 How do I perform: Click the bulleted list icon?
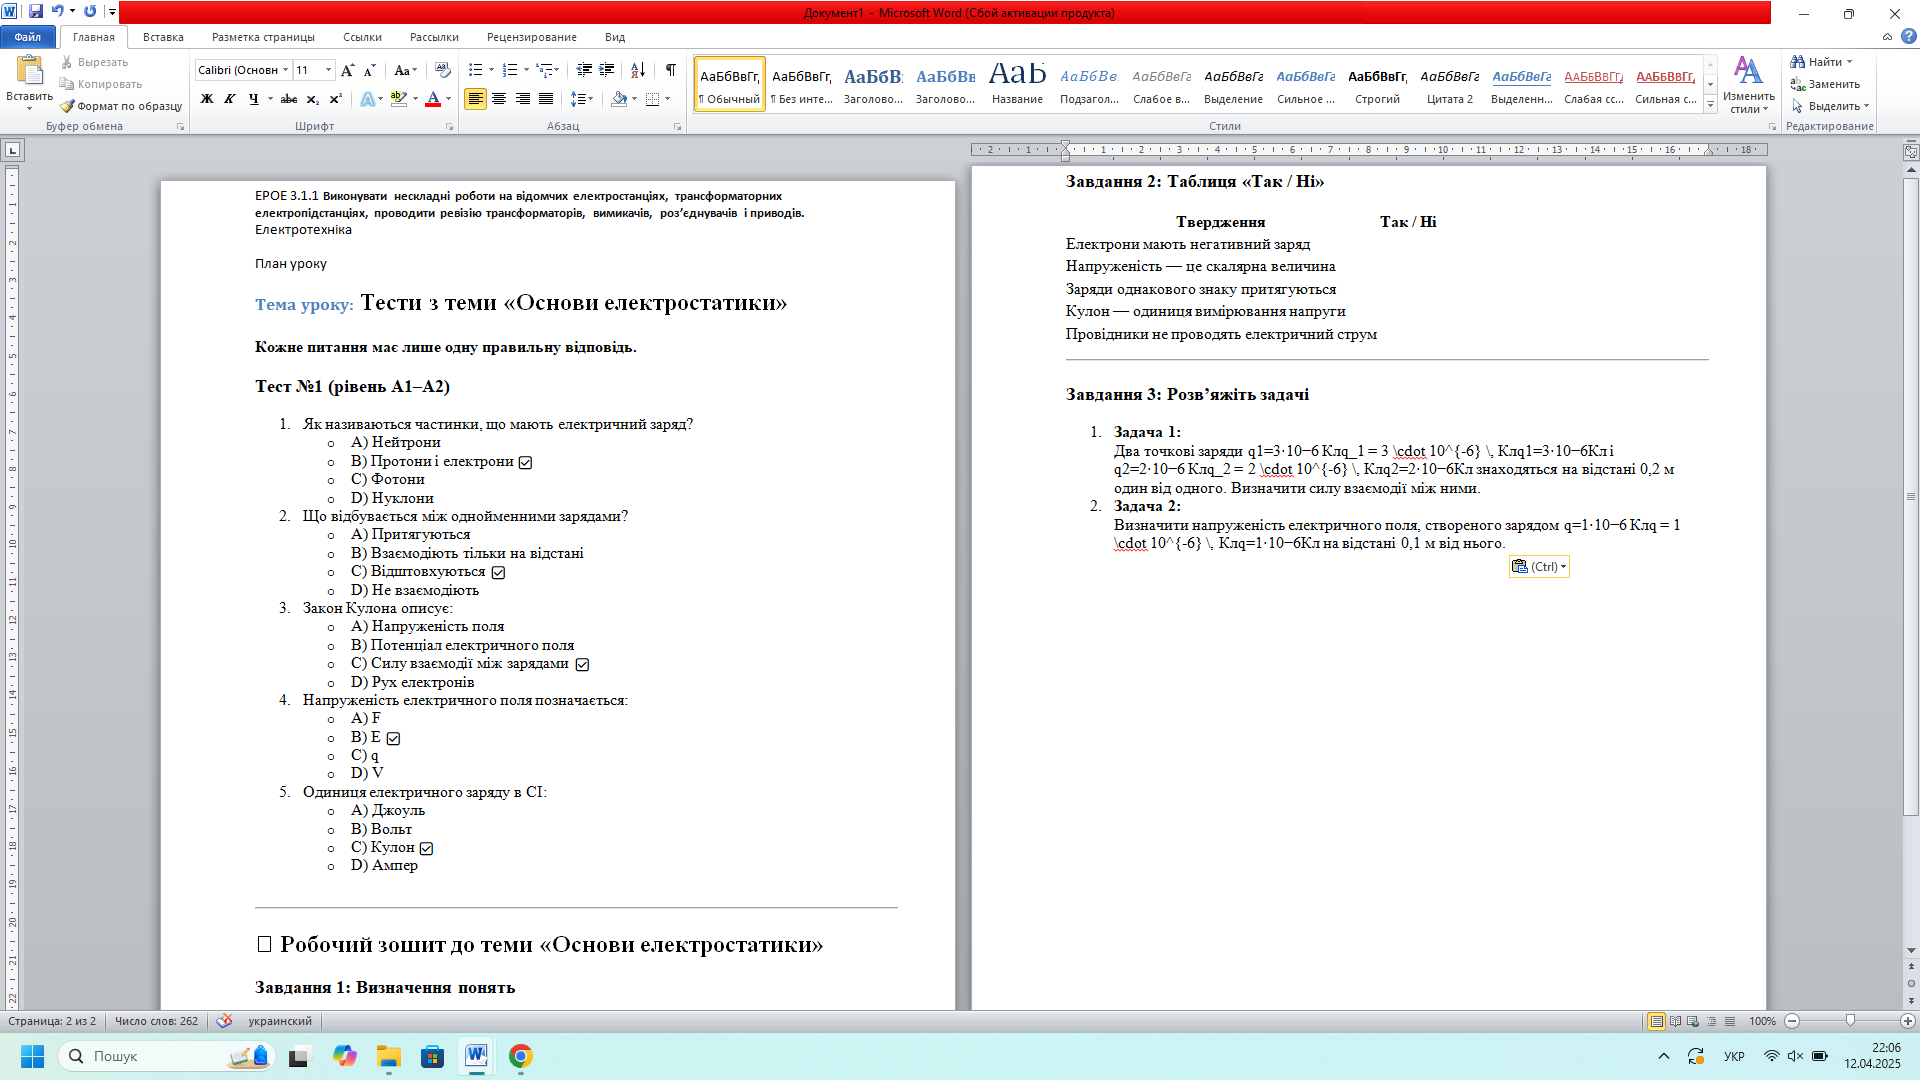(476, 70)
